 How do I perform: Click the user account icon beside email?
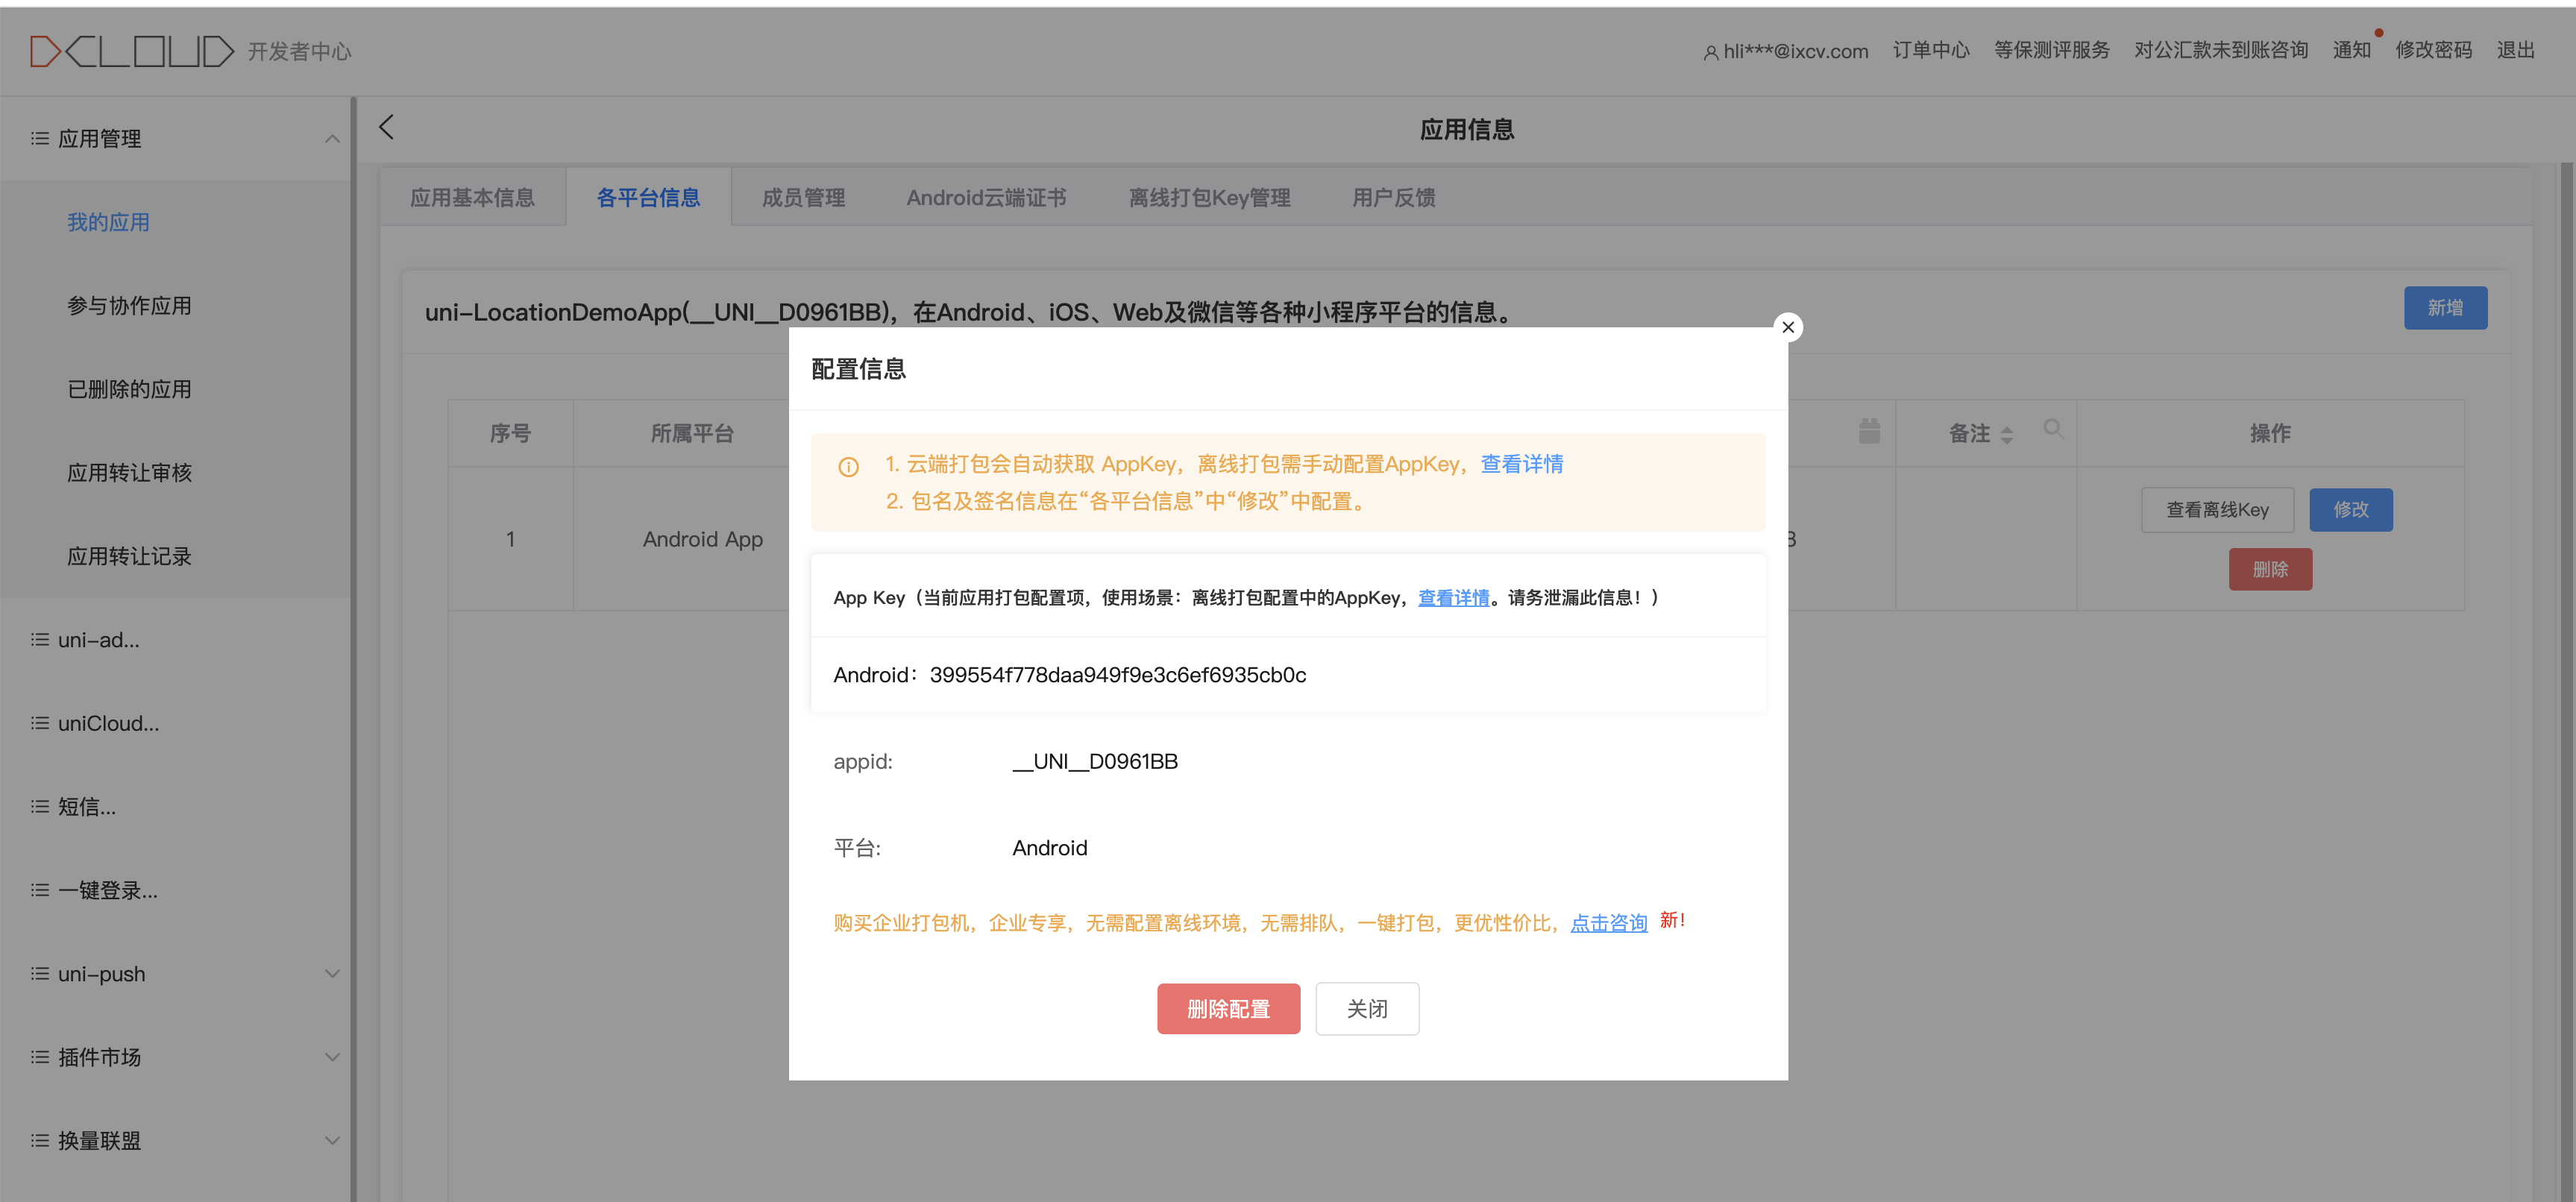[x=1710, y=52]
